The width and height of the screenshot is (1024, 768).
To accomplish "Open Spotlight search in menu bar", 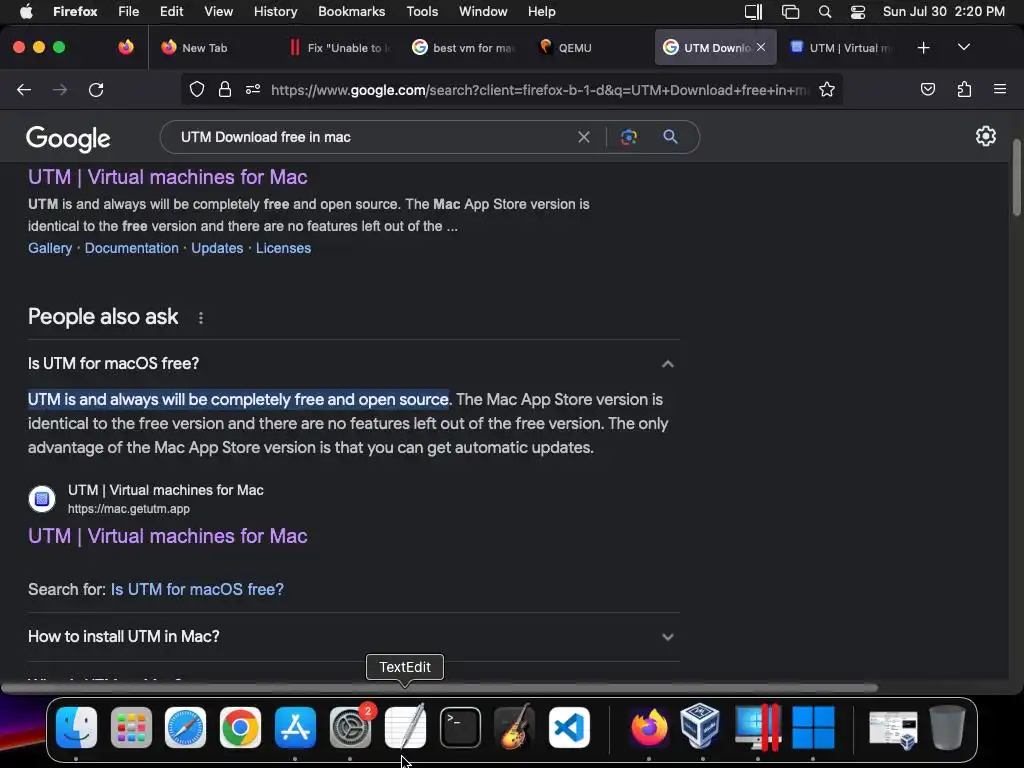I will pos(825,12).
